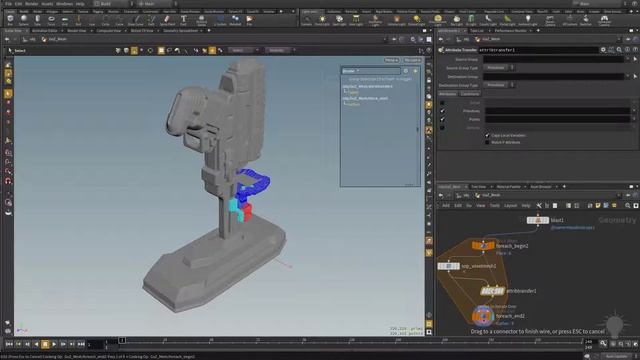This screenshot has width=640, height=360.
Task: Open network editor find magnifier
Action: (628, 206)
